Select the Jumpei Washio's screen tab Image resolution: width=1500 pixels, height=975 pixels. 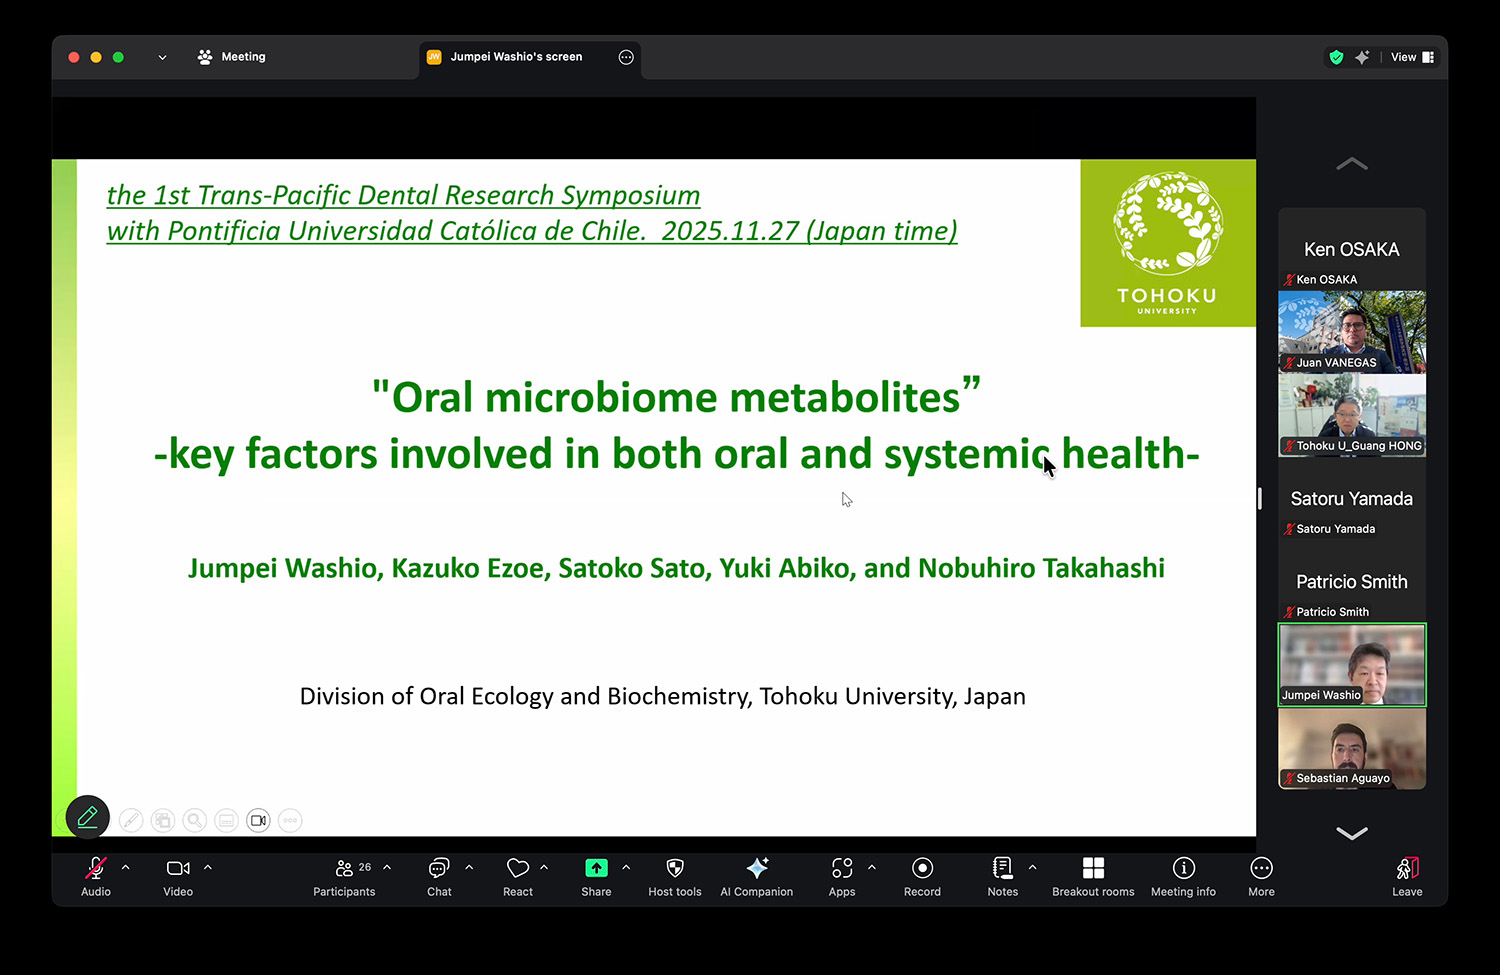[516, 57]
